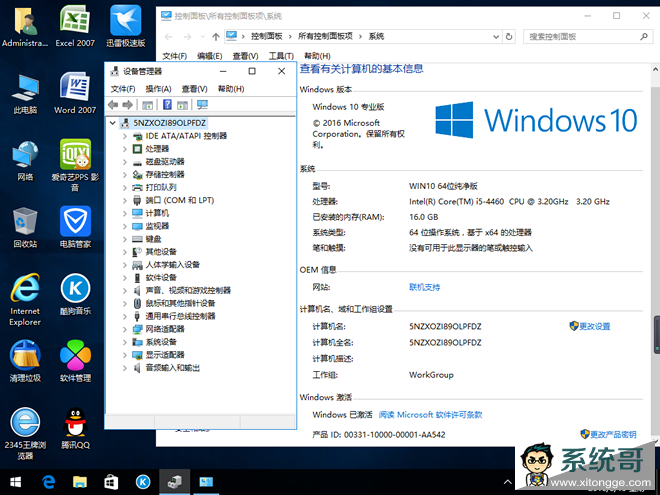
Task: Launch Word 2007 from desktop
Action: (75, 93)
